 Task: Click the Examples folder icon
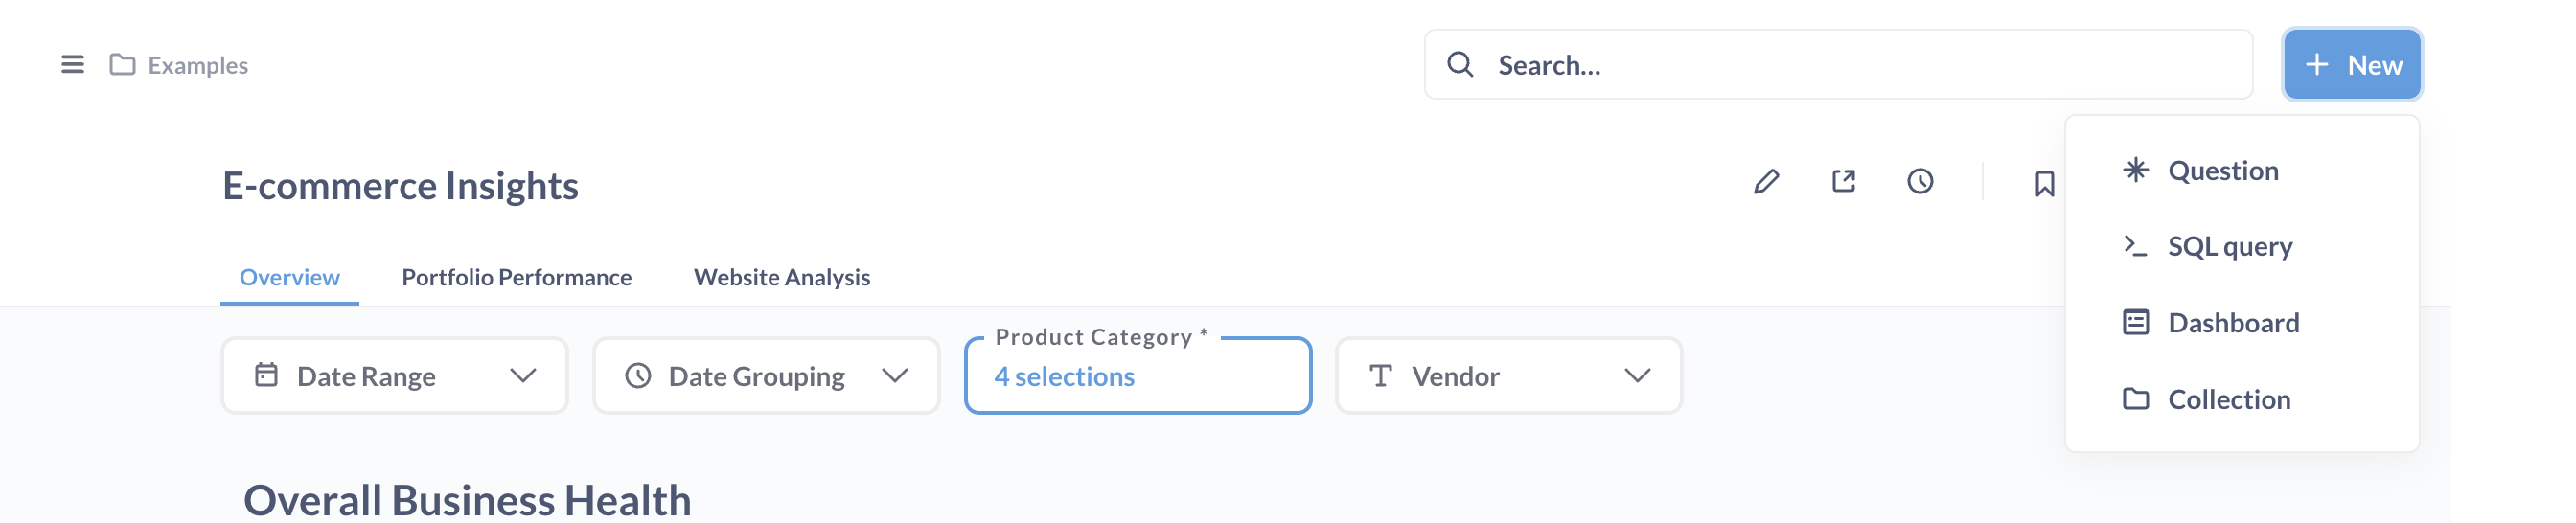[122, 65]
